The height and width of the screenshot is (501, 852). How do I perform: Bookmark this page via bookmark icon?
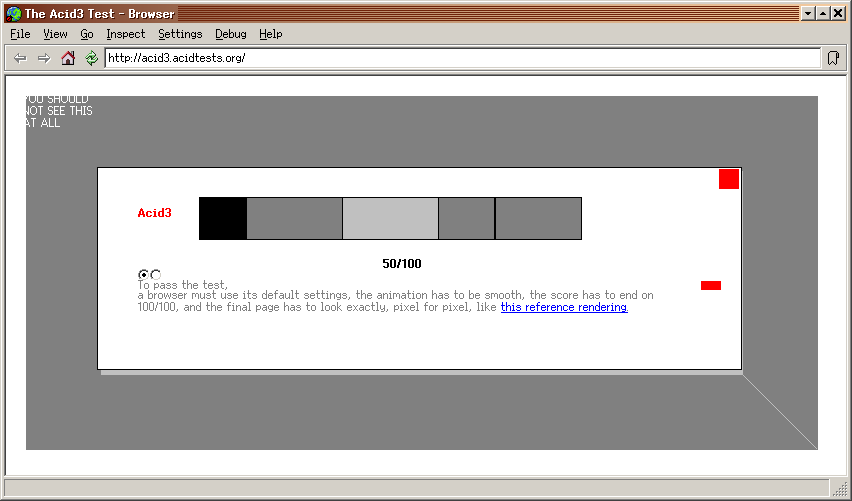(x=833, y=58)
